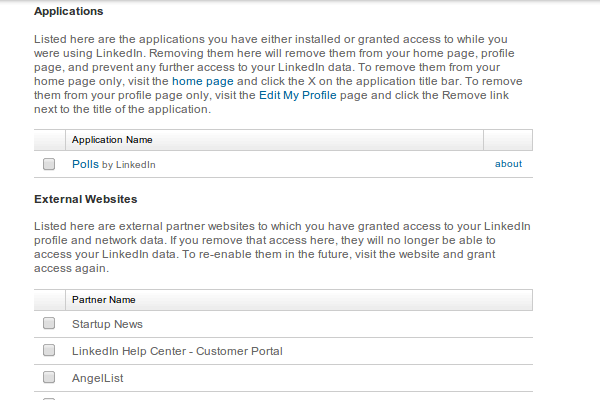Click the 'by LinkedIn' label
Viewport: 600px width, 400px height.
coord(129,165)
